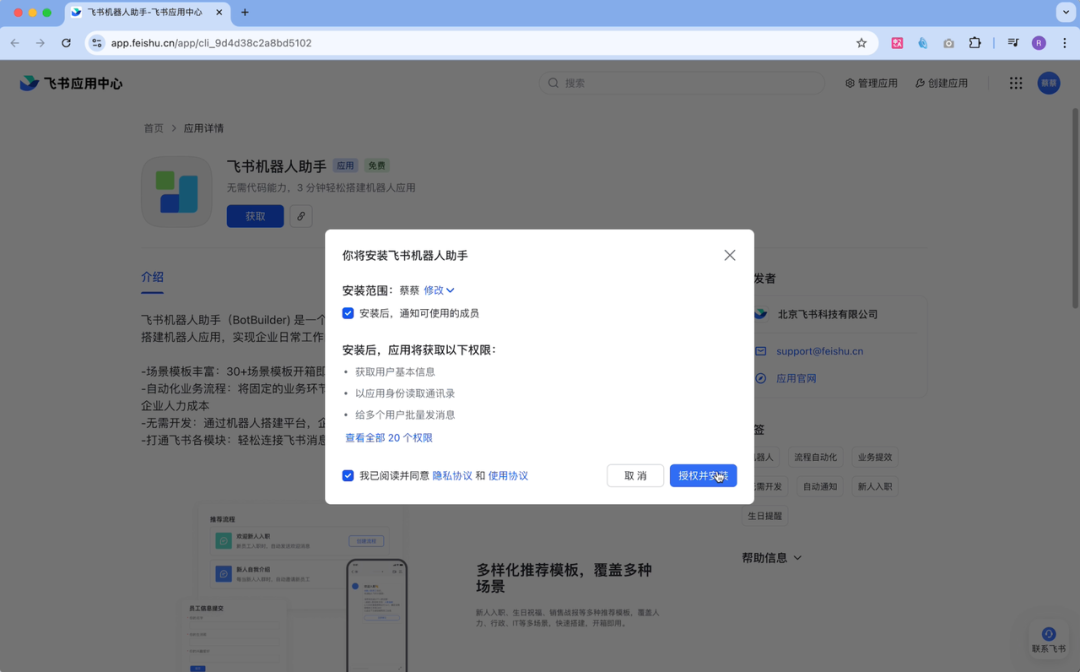
Task: Click 联系飞书 support icon
Action: click(x=1048, y=640)
